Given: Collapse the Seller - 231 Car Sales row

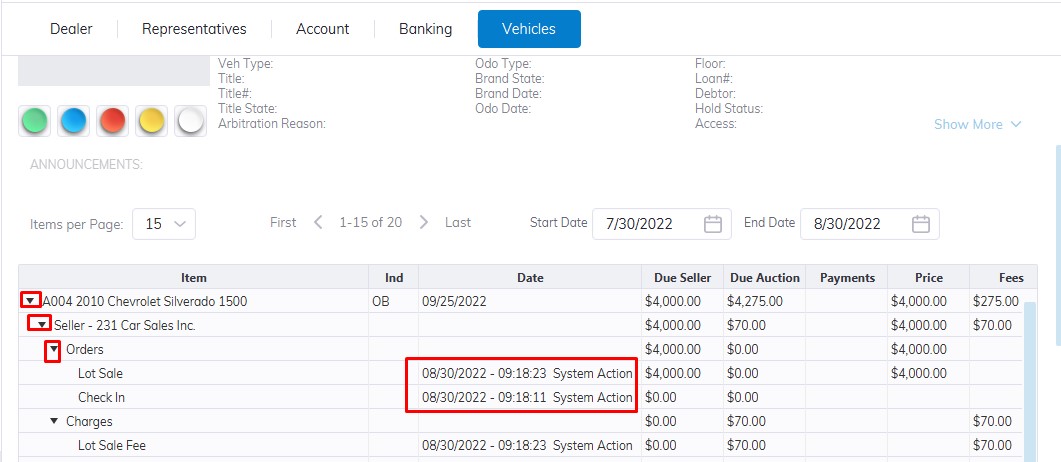Looking at the screenshot, I should click(x=42, y=325).
